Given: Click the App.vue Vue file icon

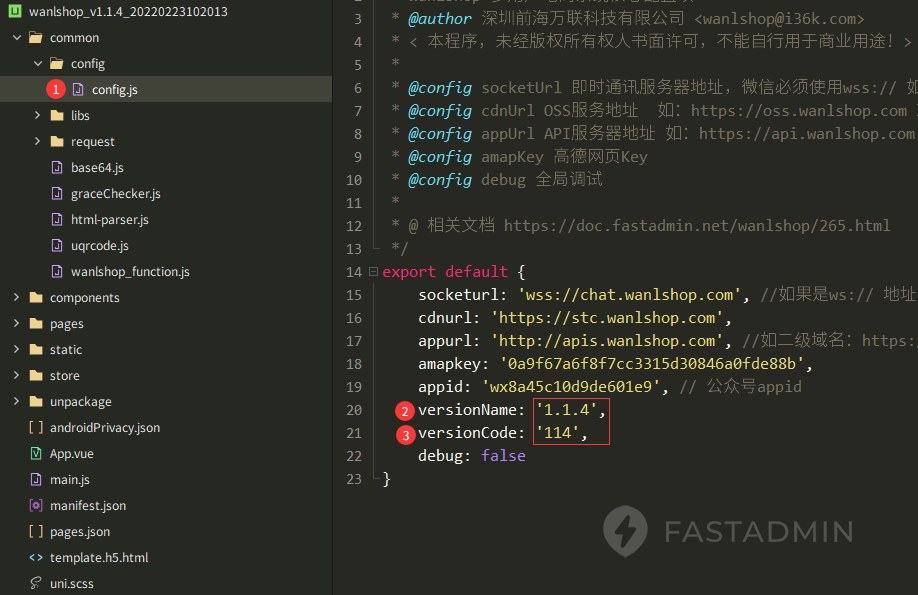Looking at the screenshot, I should point(36,453).
